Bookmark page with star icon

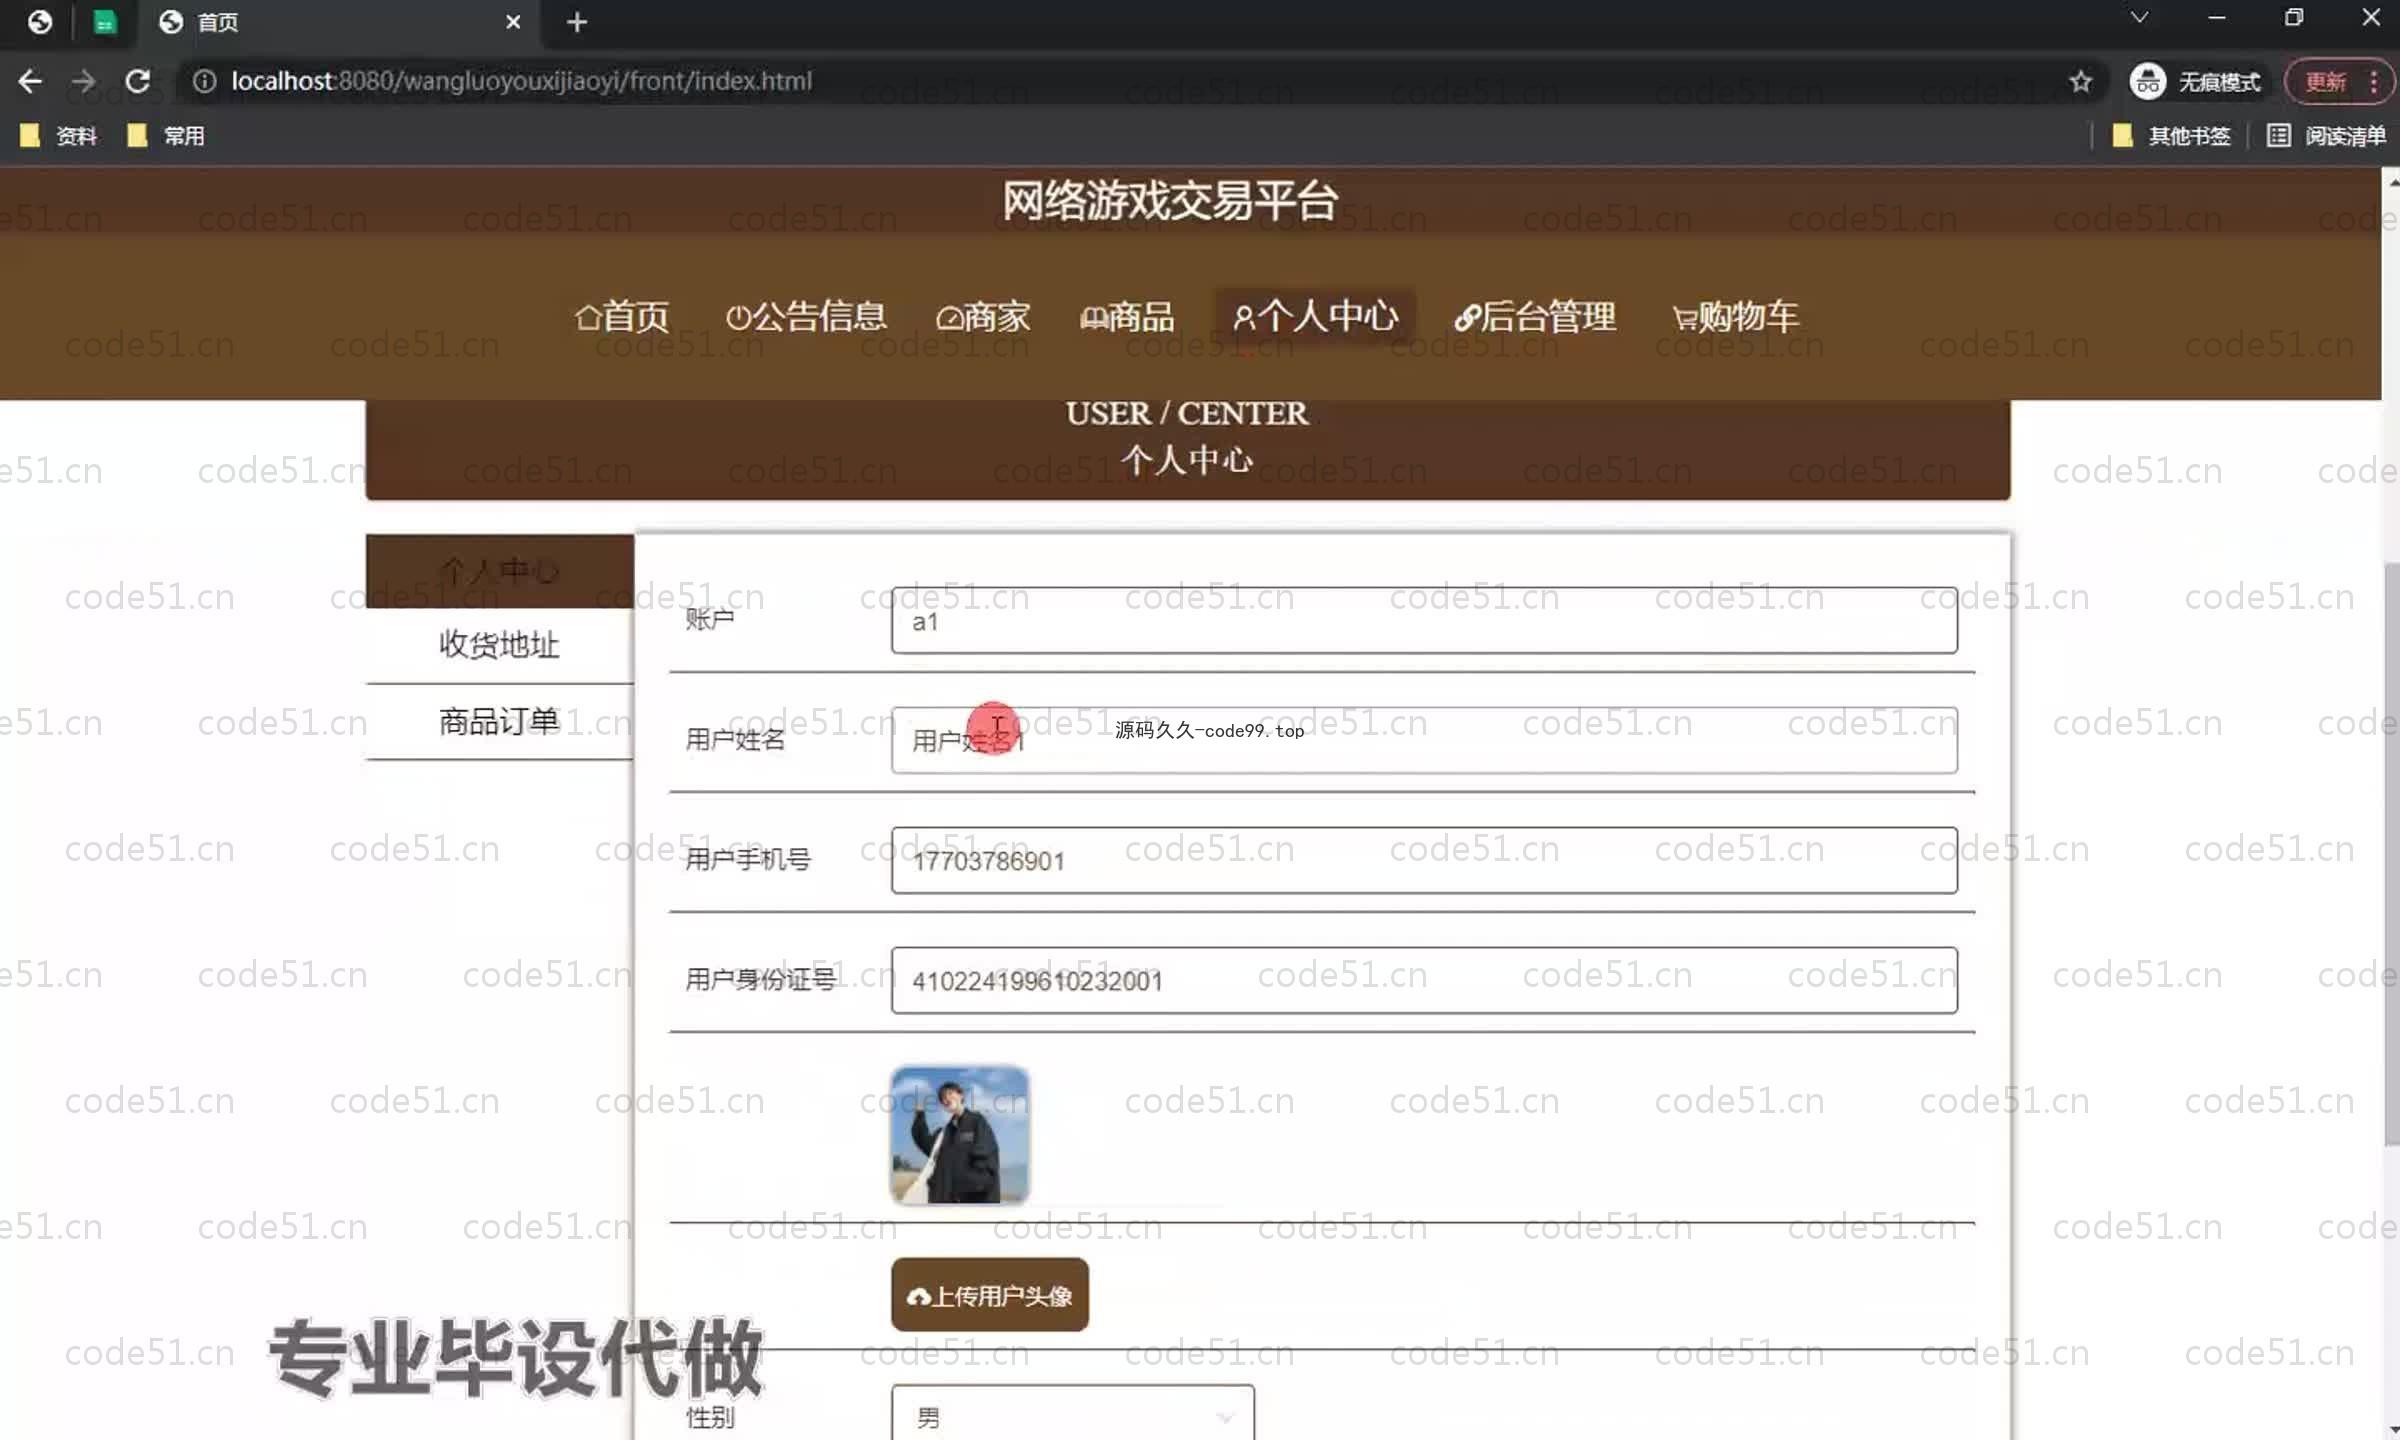coord(2081,81)
